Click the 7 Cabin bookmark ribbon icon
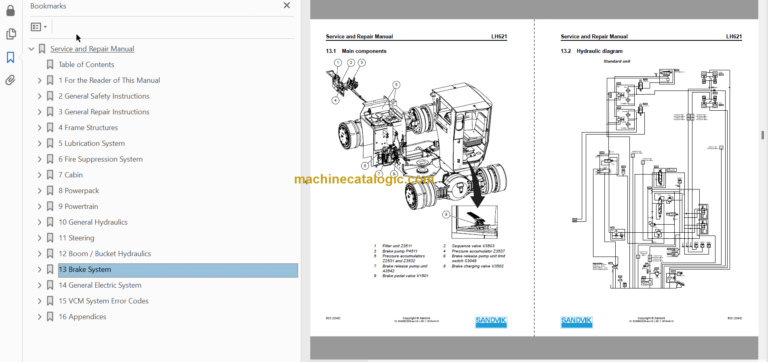768x362 pixels. point(50,175)
